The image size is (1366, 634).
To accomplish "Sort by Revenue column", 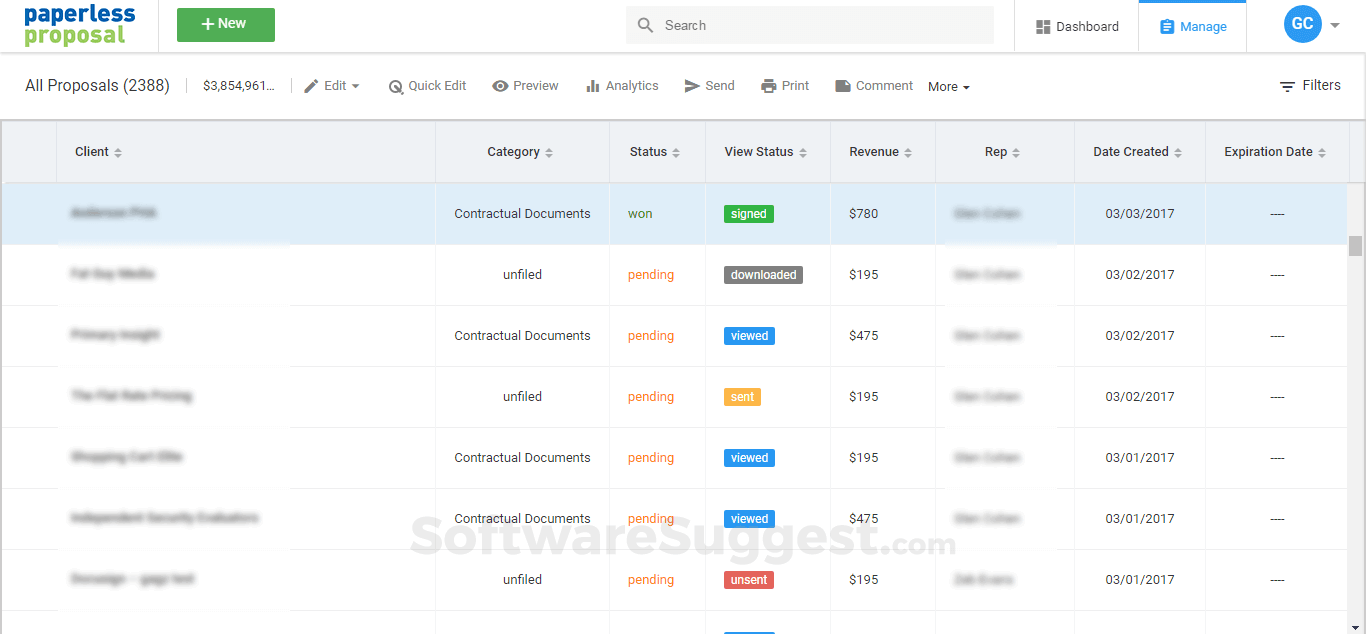I will 881,152.
